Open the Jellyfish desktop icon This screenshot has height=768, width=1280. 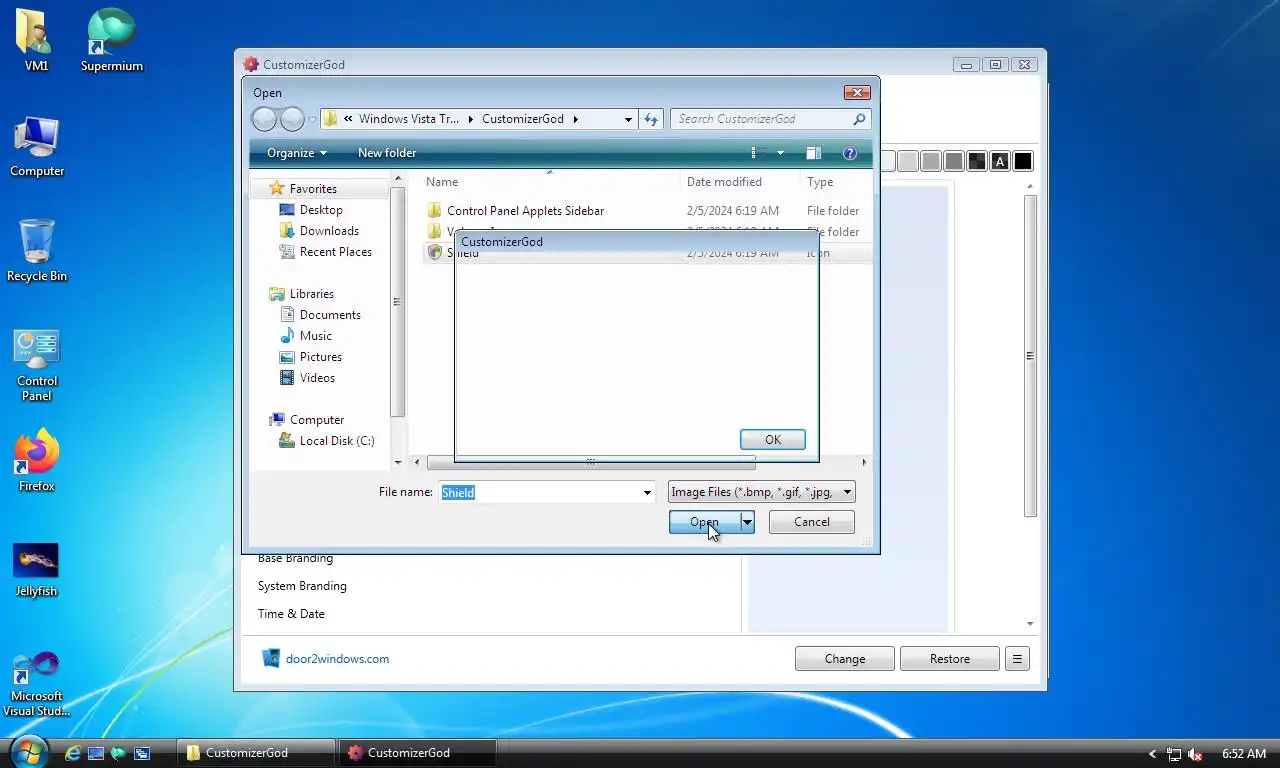click(x=37, y=570)
